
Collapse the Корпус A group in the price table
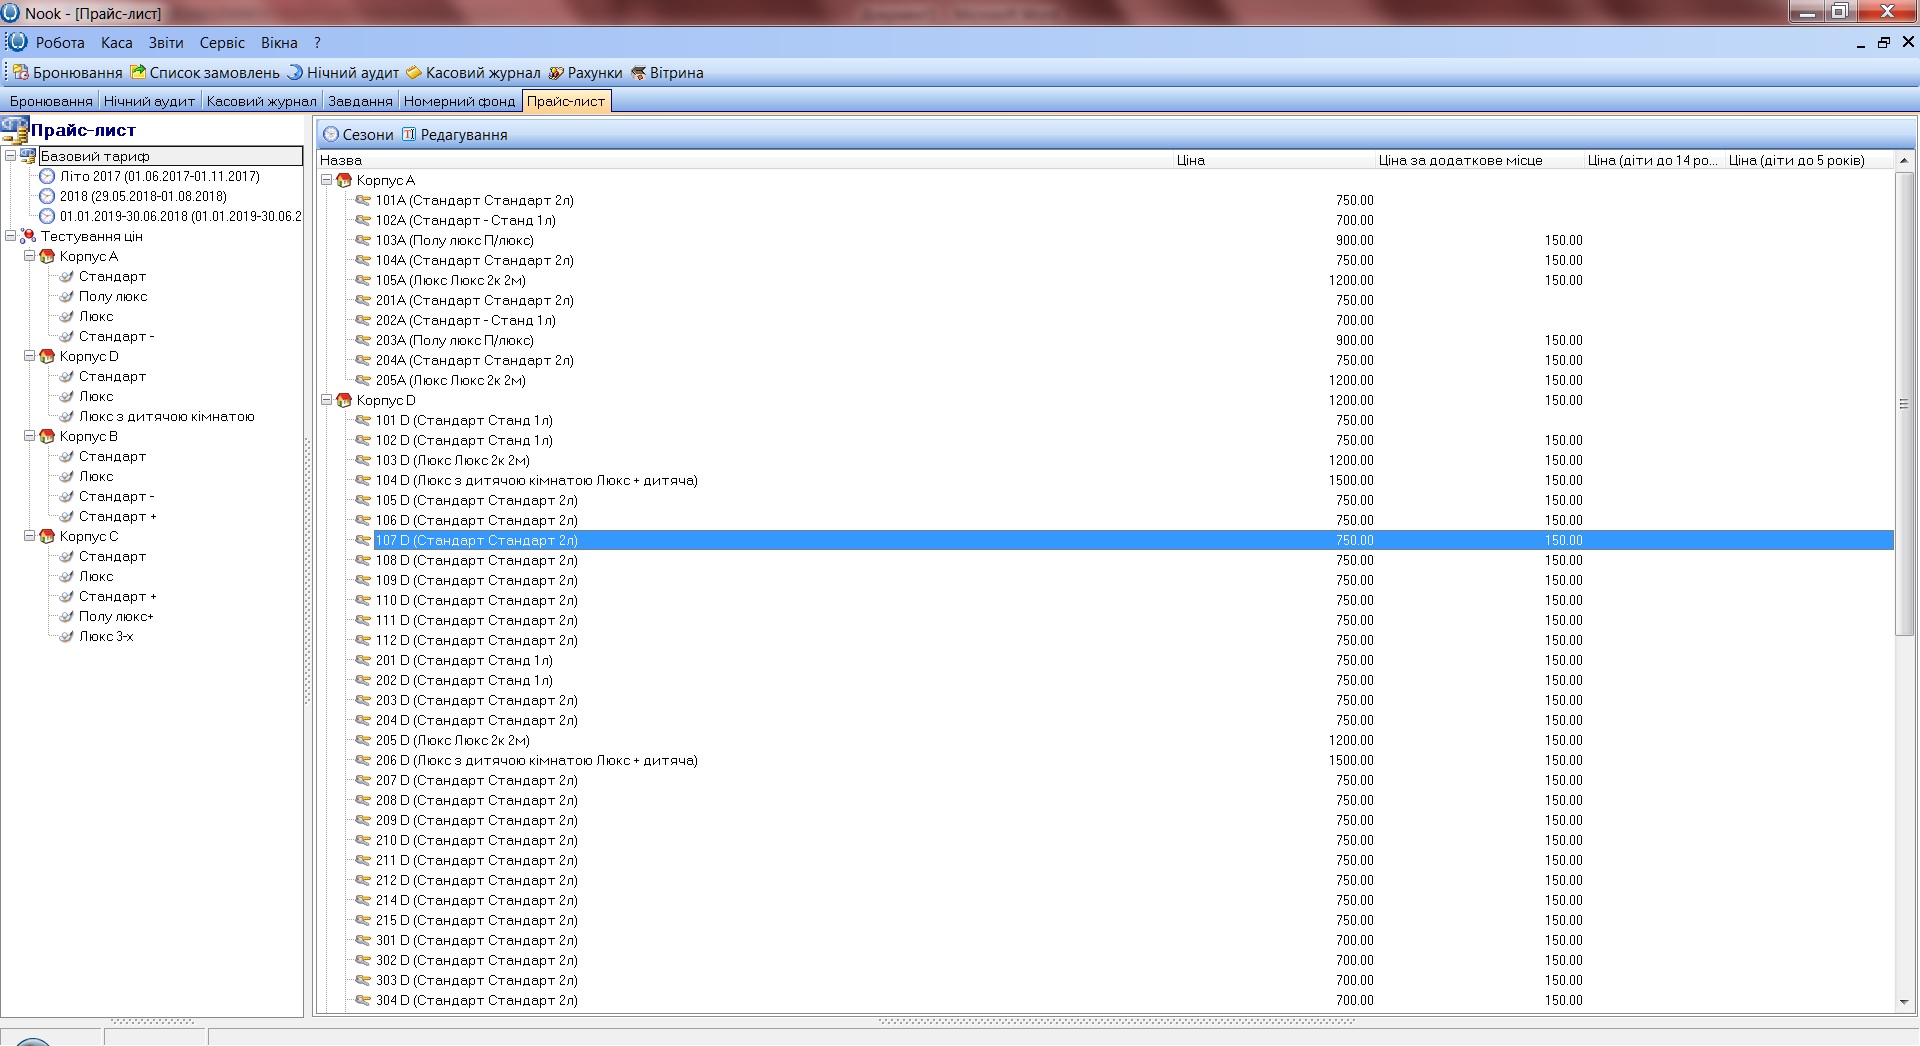coord(326,180)
